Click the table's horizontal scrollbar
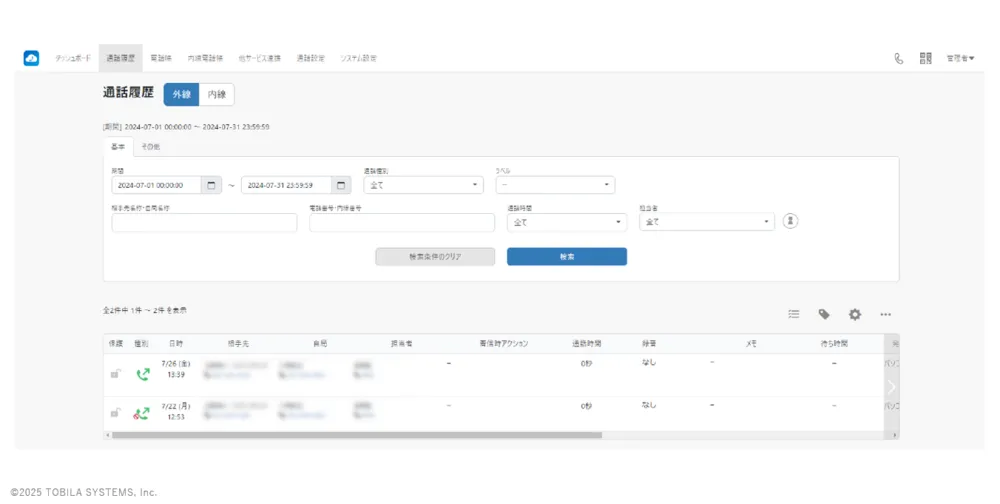The width and height of the screenshot is (1000, 504). [x=357, y=435]
